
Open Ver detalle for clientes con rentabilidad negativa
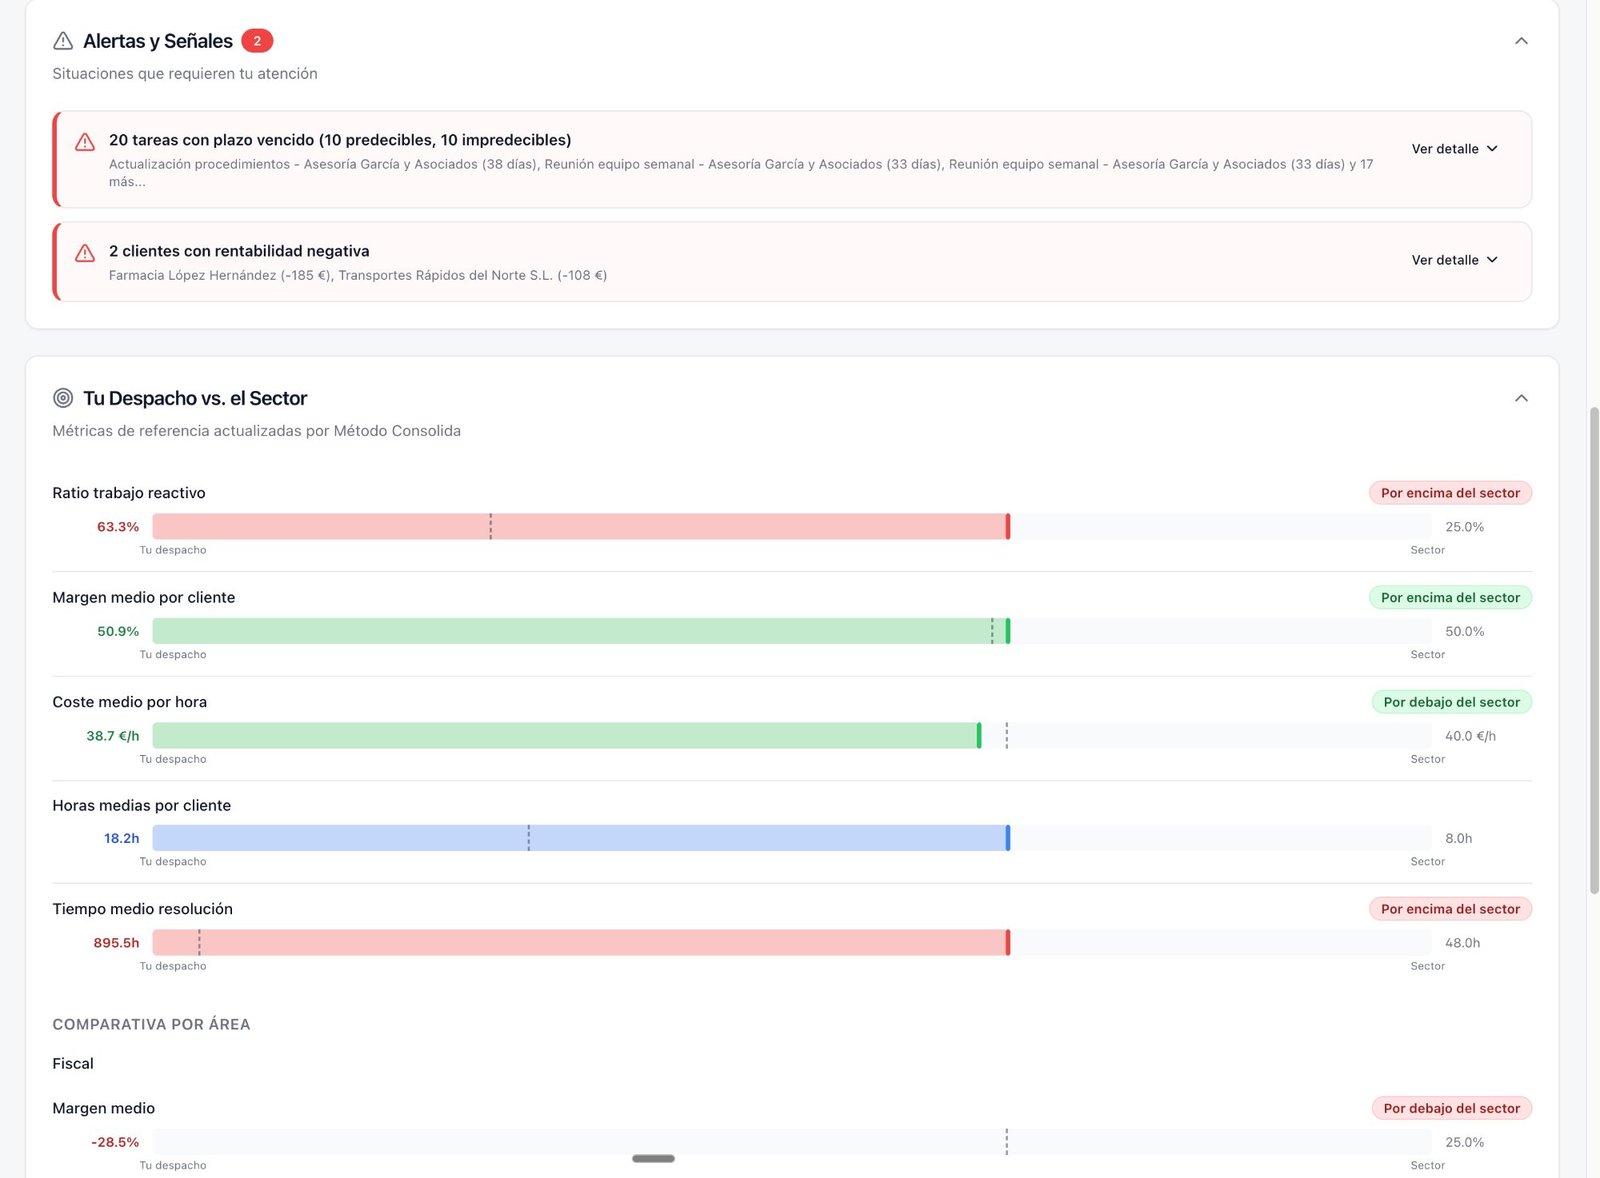(1454, 259)
